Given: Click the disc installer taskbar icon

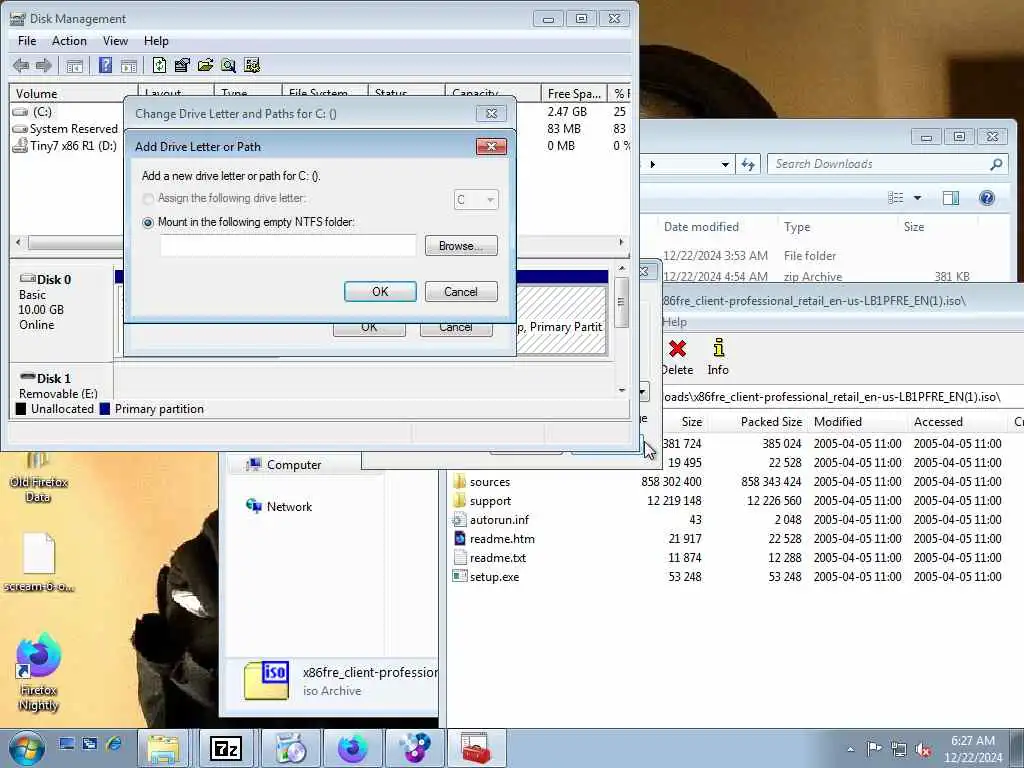Looking at the screenshot, I should (x=291, y=748).
